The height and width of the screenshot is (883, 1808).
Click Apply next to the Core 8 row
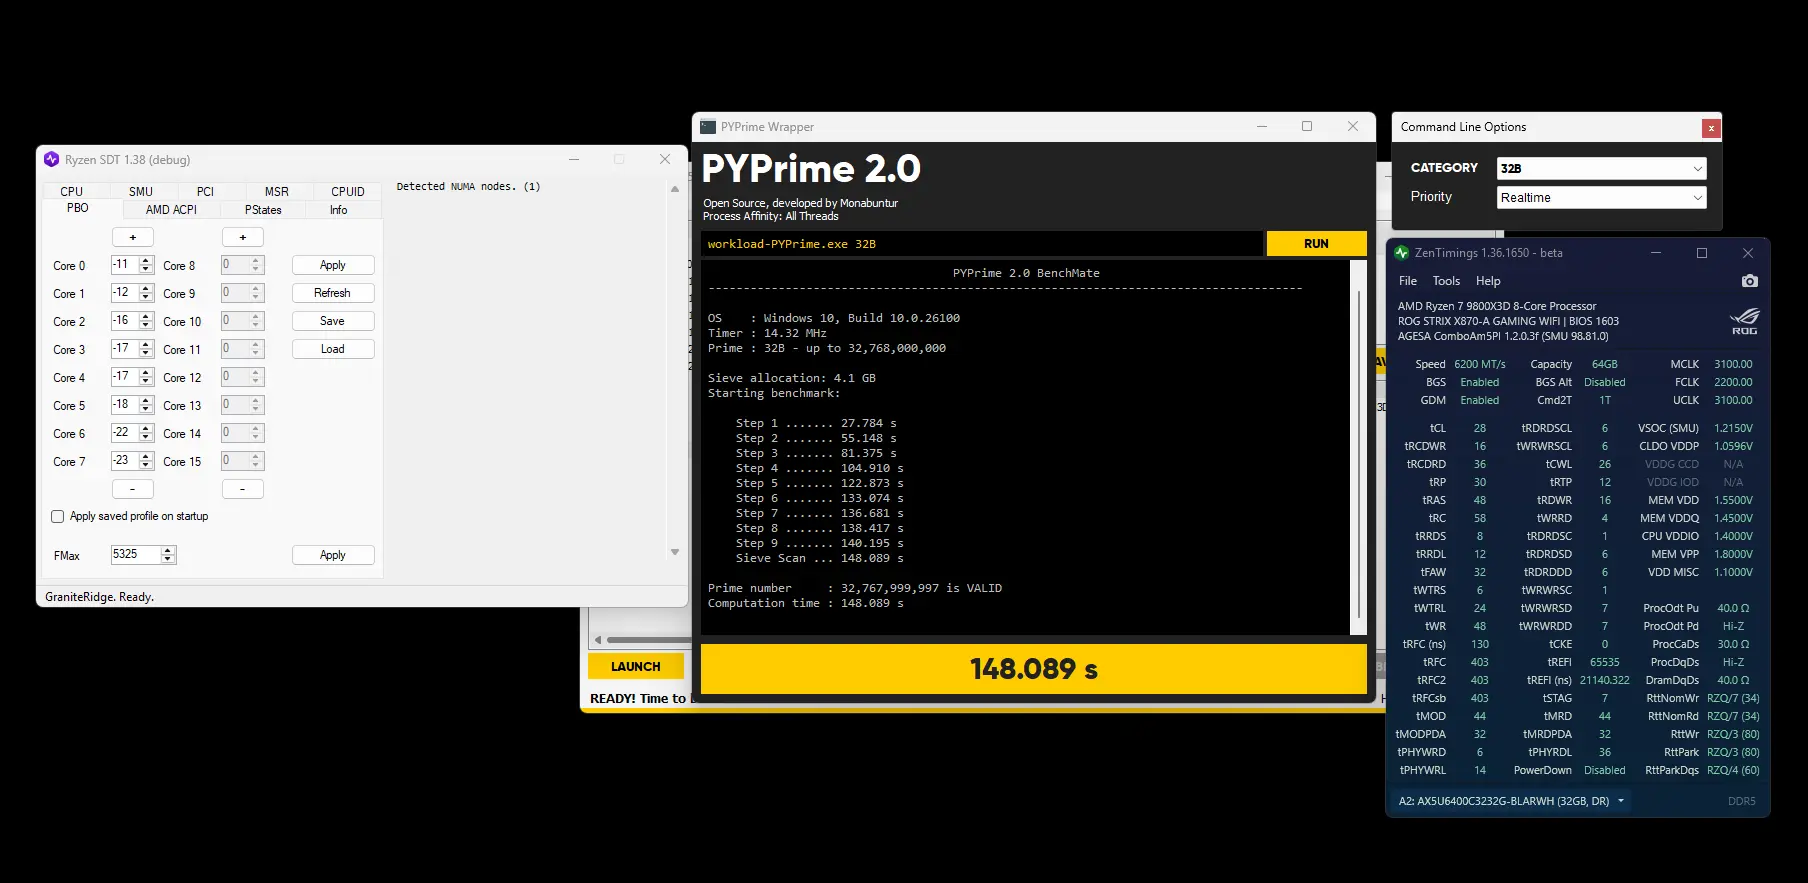coord(333,265)
